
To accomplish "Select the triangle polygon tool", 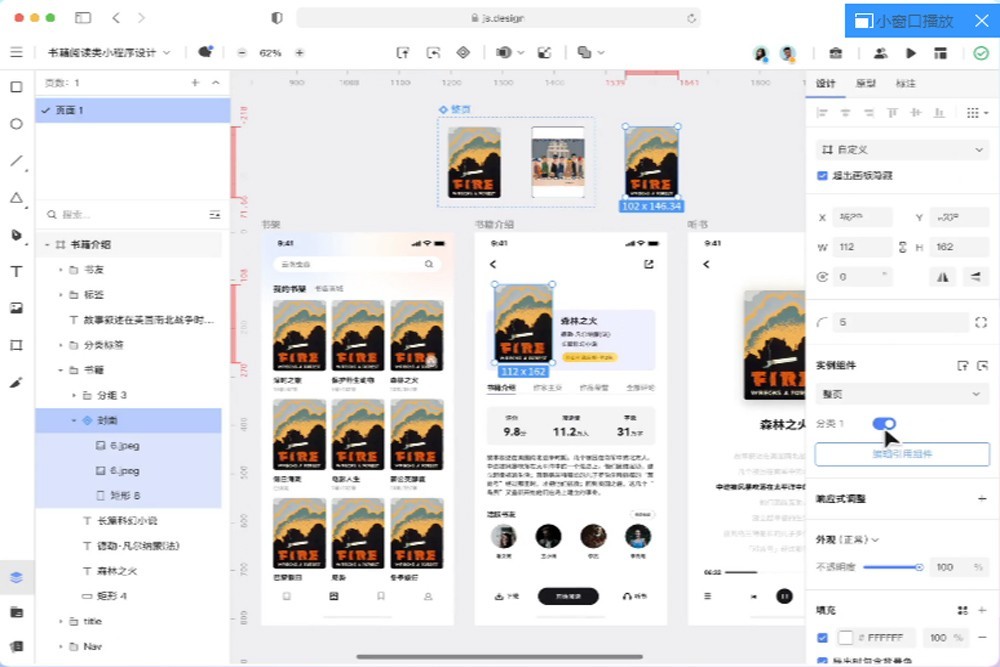I will coord(17,198).
